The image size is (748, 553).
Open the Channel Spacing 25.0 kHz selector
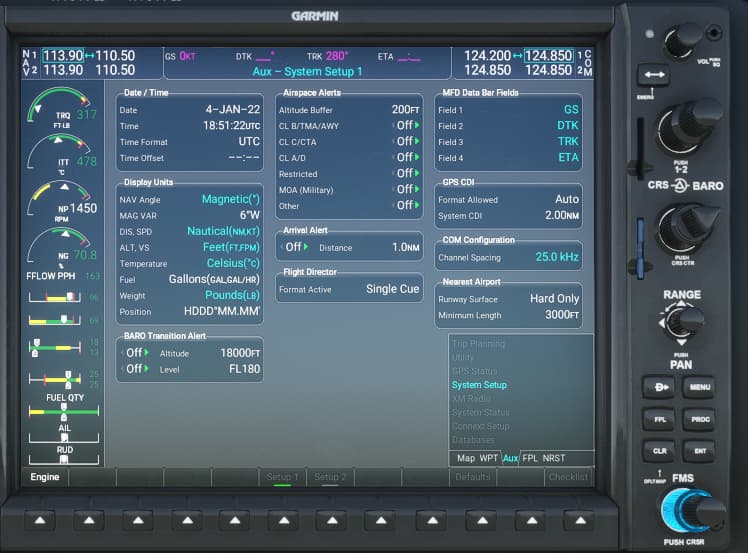557,257
